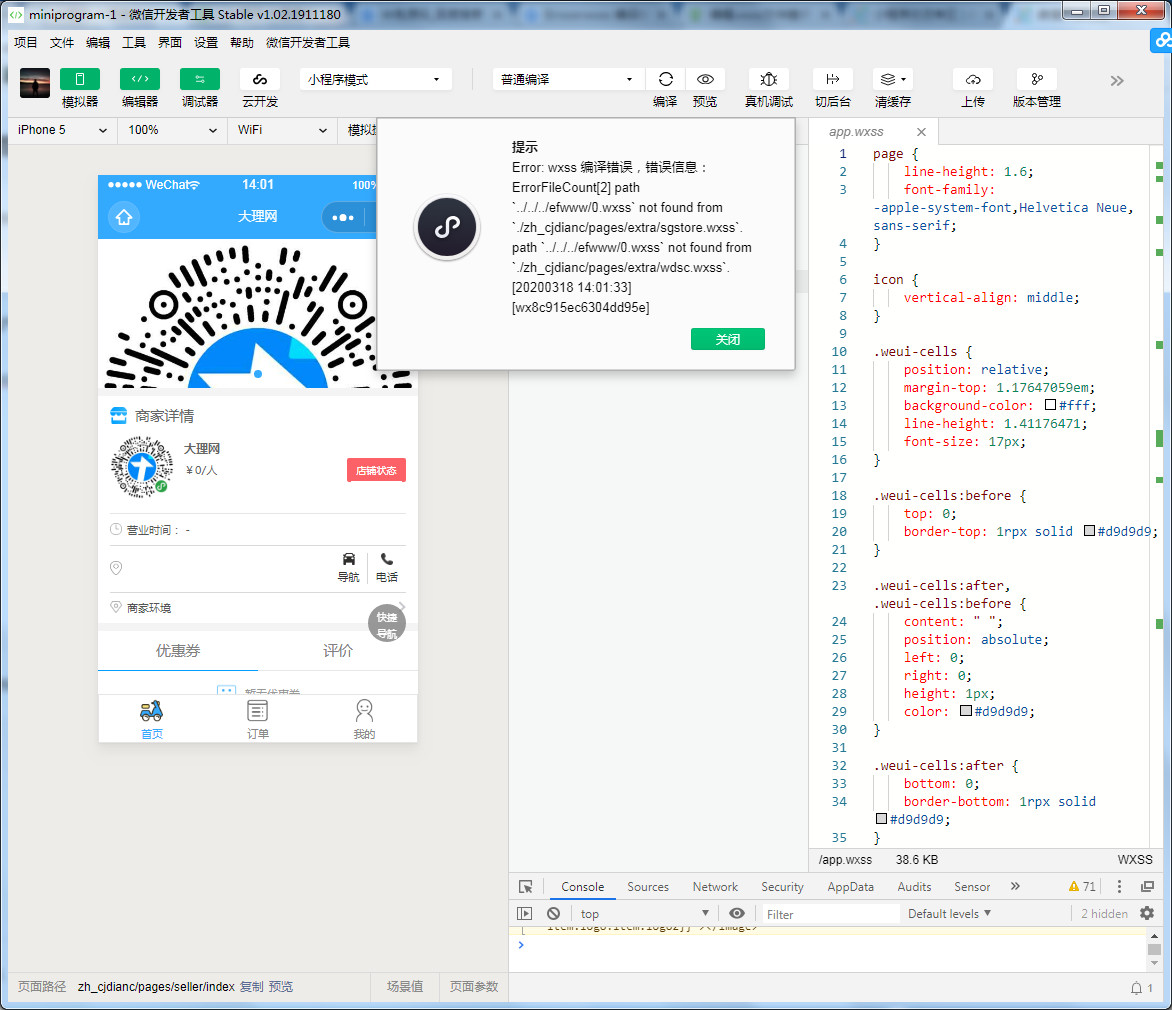1172x1010 pixels.
Task: Click the 编译 compile refresh icon
Action: point(665,79)
